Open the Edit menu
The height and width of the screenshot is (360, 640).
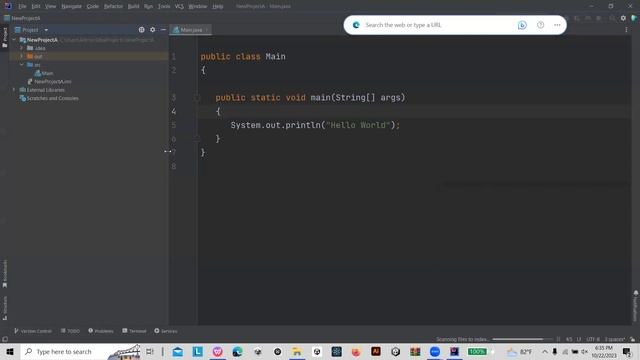coord(36,6)
